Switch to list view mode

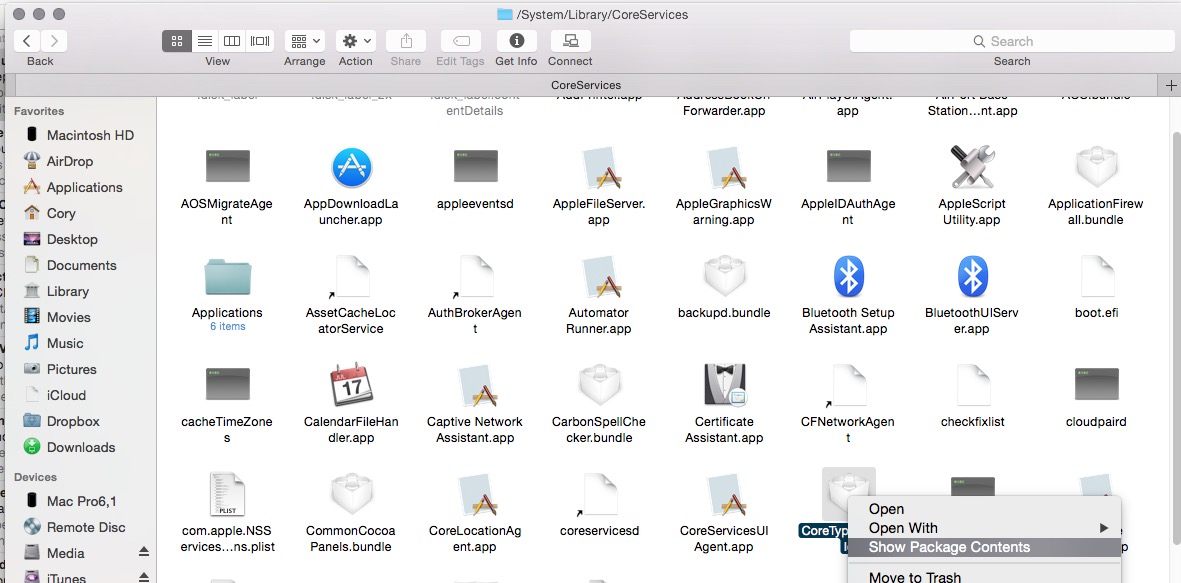(x=204, y=41)
